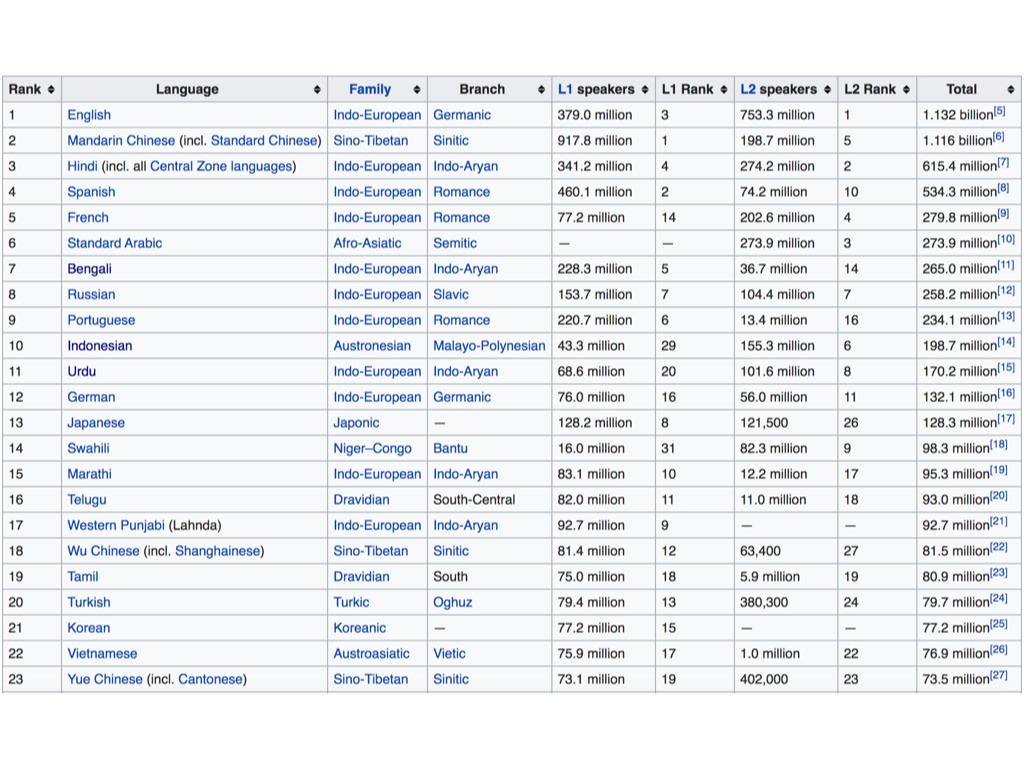Open the German language link

click(91, 397)
